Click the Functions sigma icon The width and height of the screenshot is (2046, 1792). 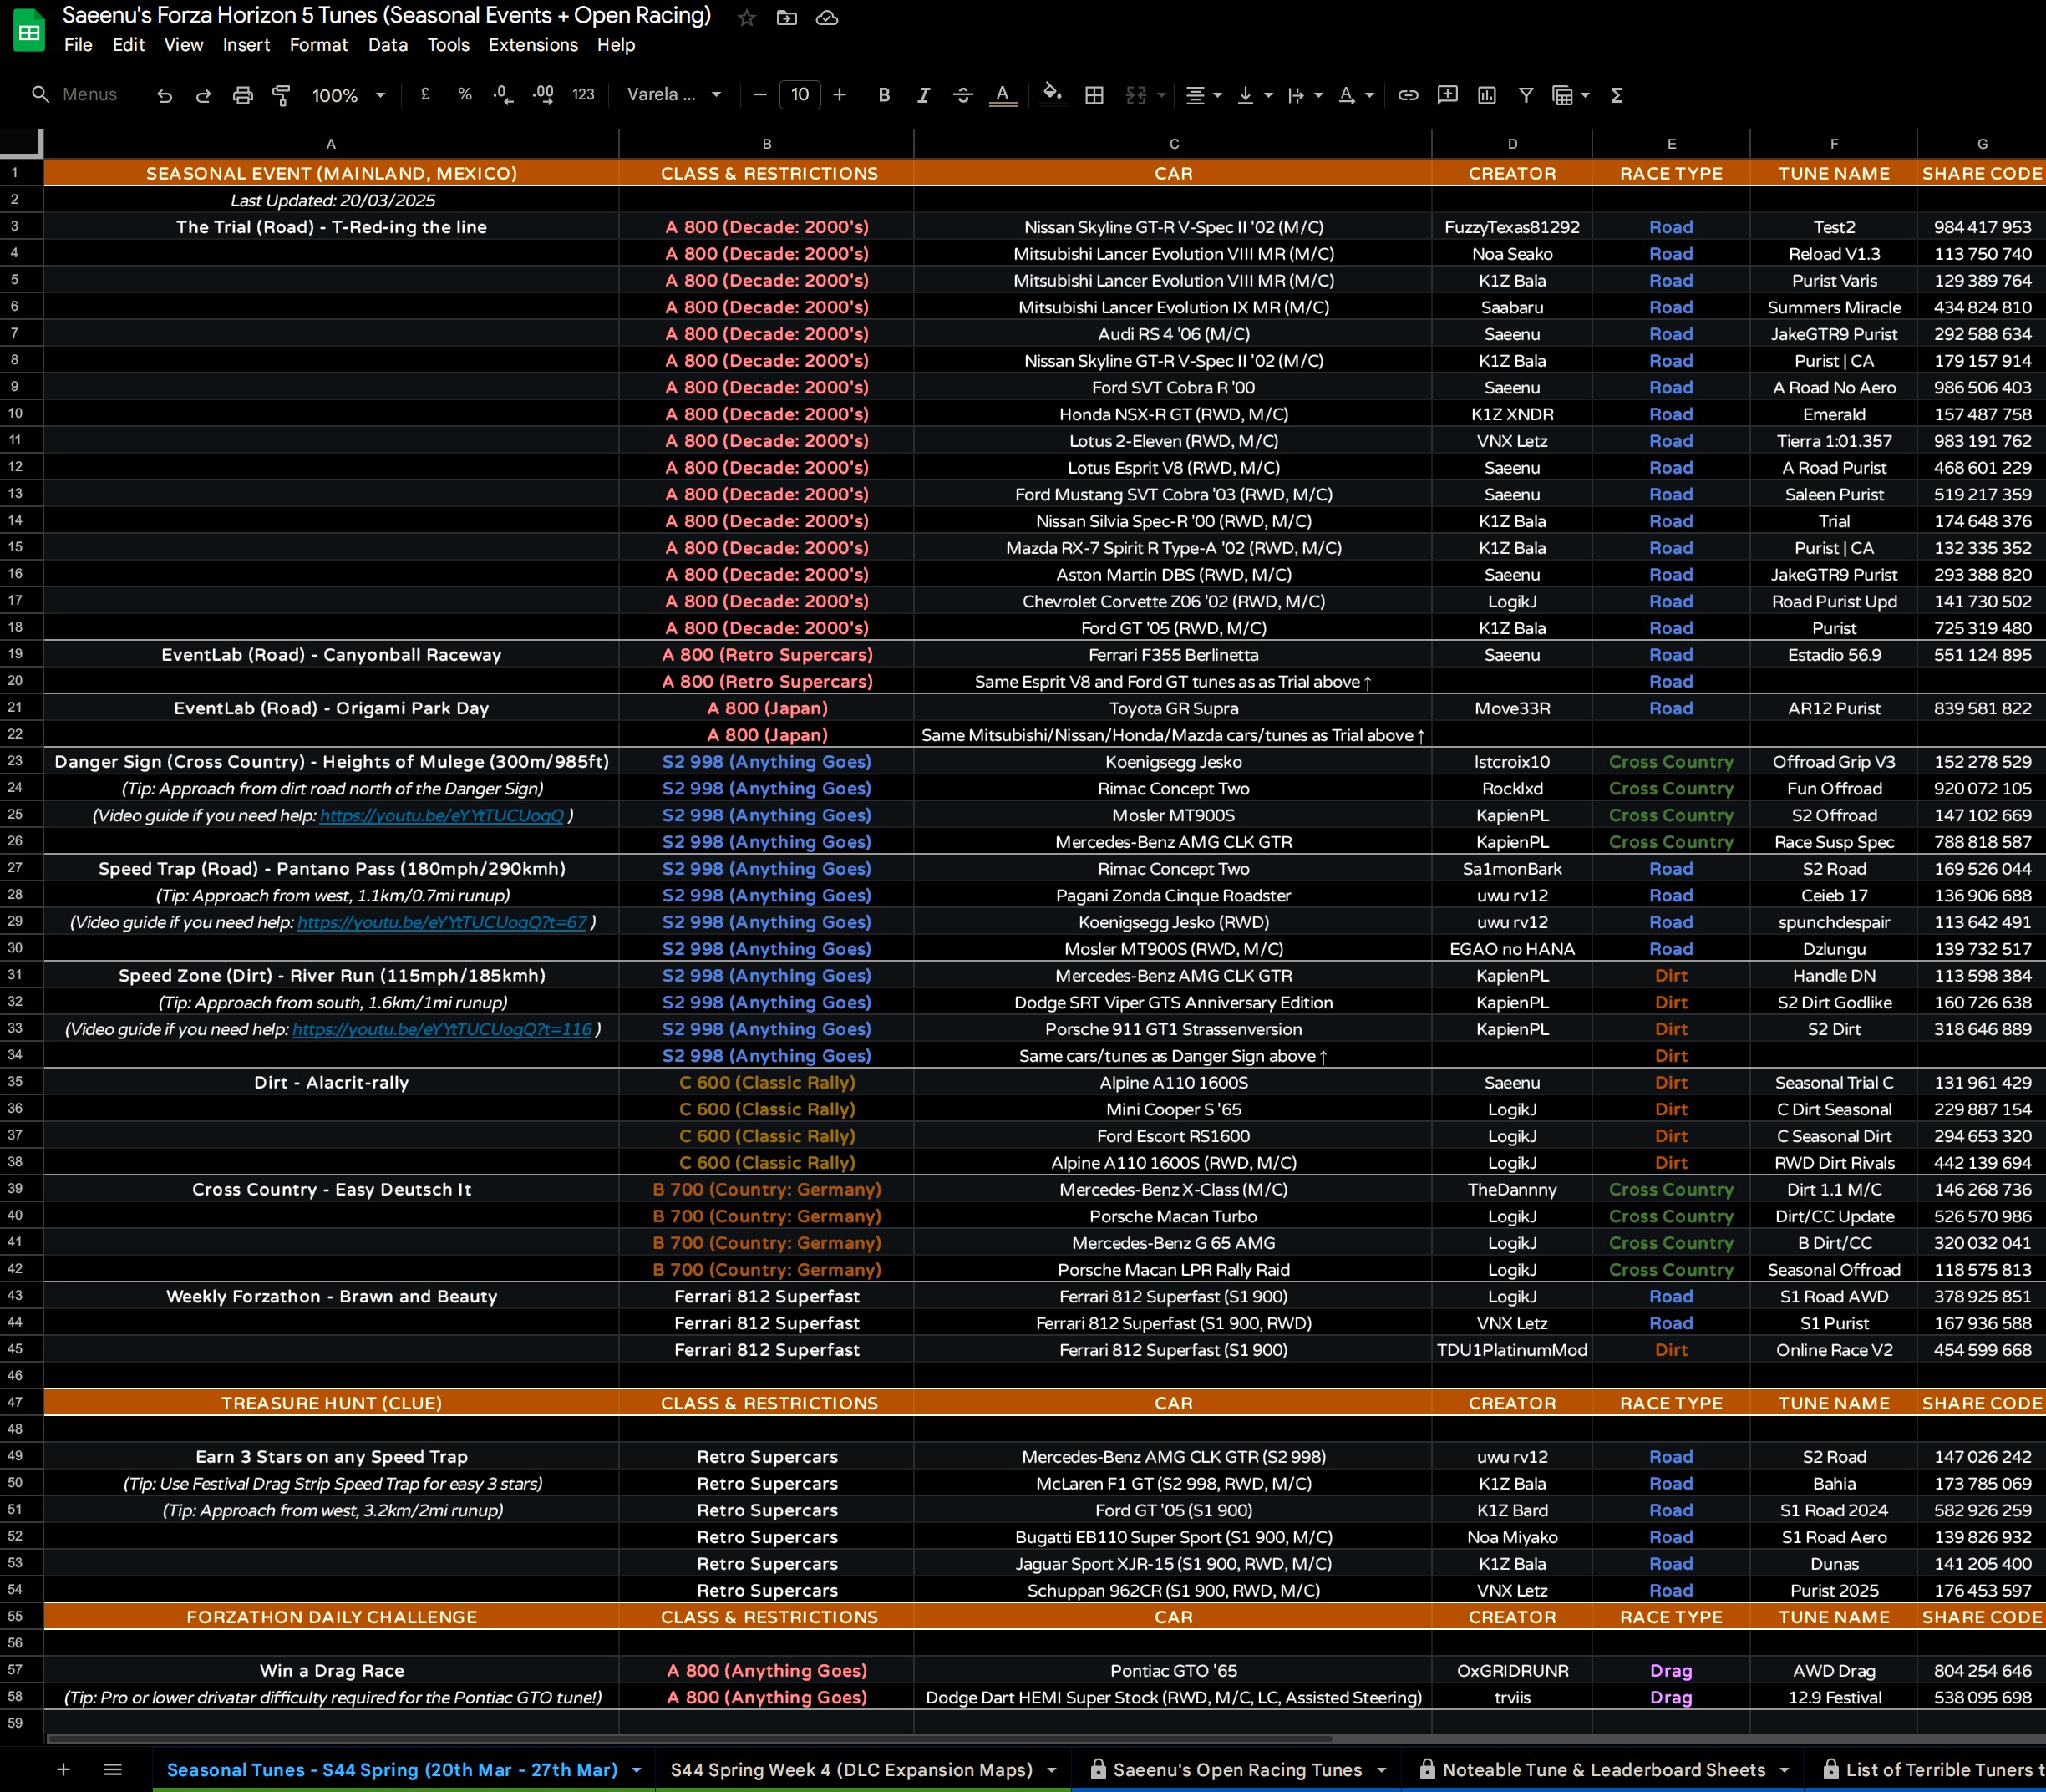(x=1616, y=95)
